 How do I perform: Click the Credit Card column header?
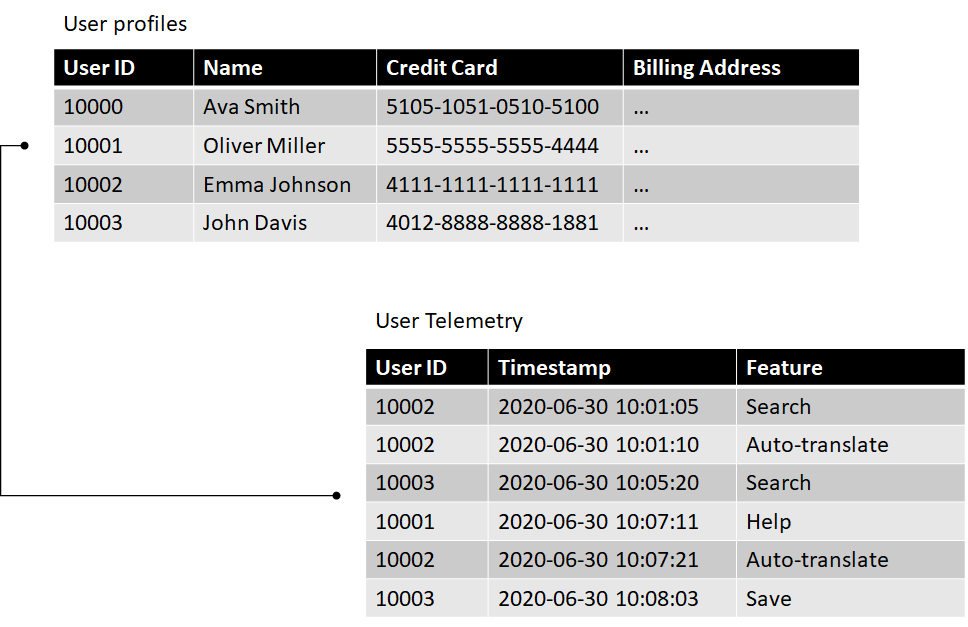499,68
